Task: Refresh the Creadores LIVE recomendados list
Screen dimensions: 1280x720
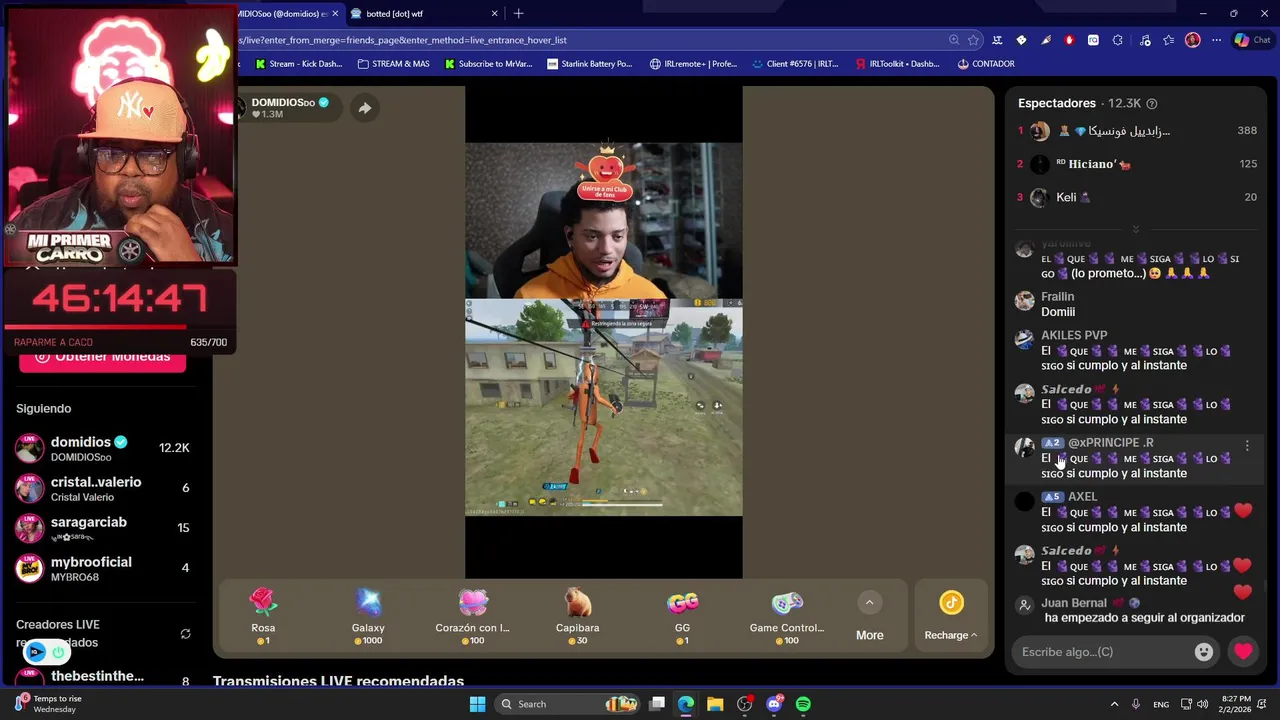Action: pos(185,634)
